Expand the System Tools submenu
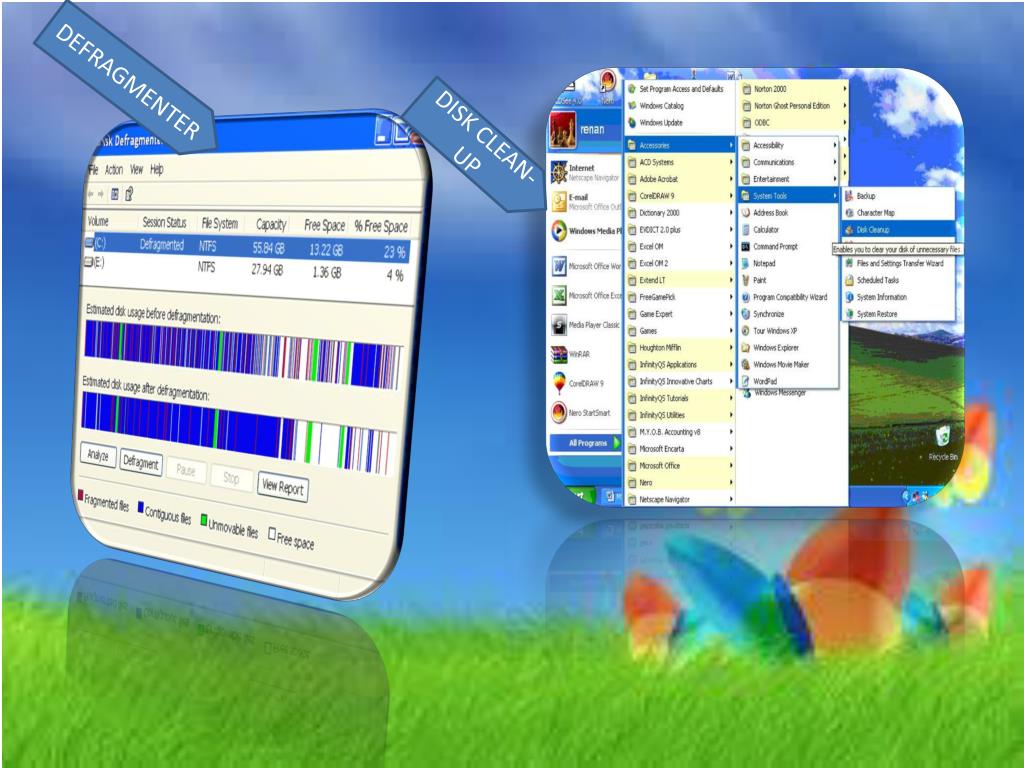 click(788, 196)
